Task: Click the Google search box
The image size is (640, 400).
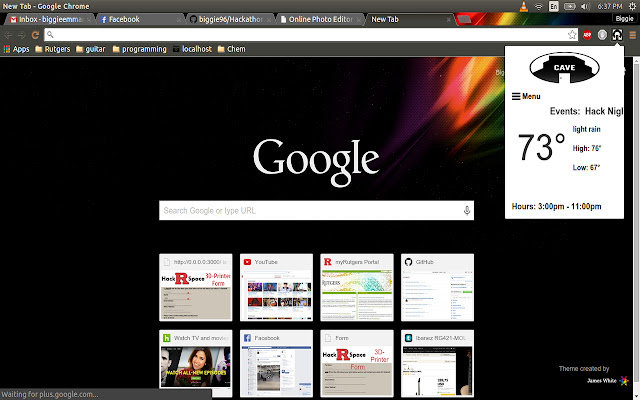Action: click(x=308, y=211)
